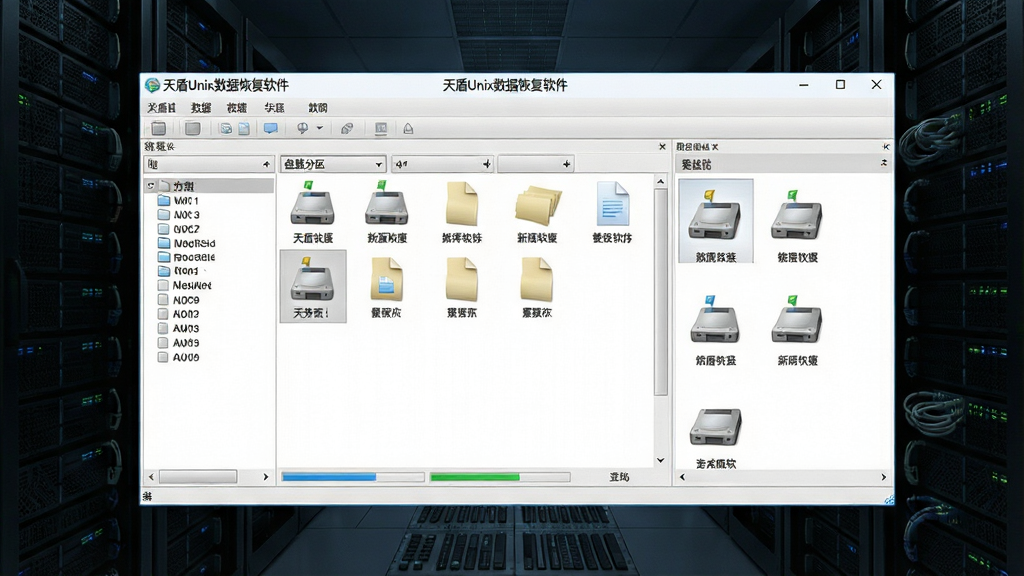Select the blue-flag drive in the right panel

point(715,319)
